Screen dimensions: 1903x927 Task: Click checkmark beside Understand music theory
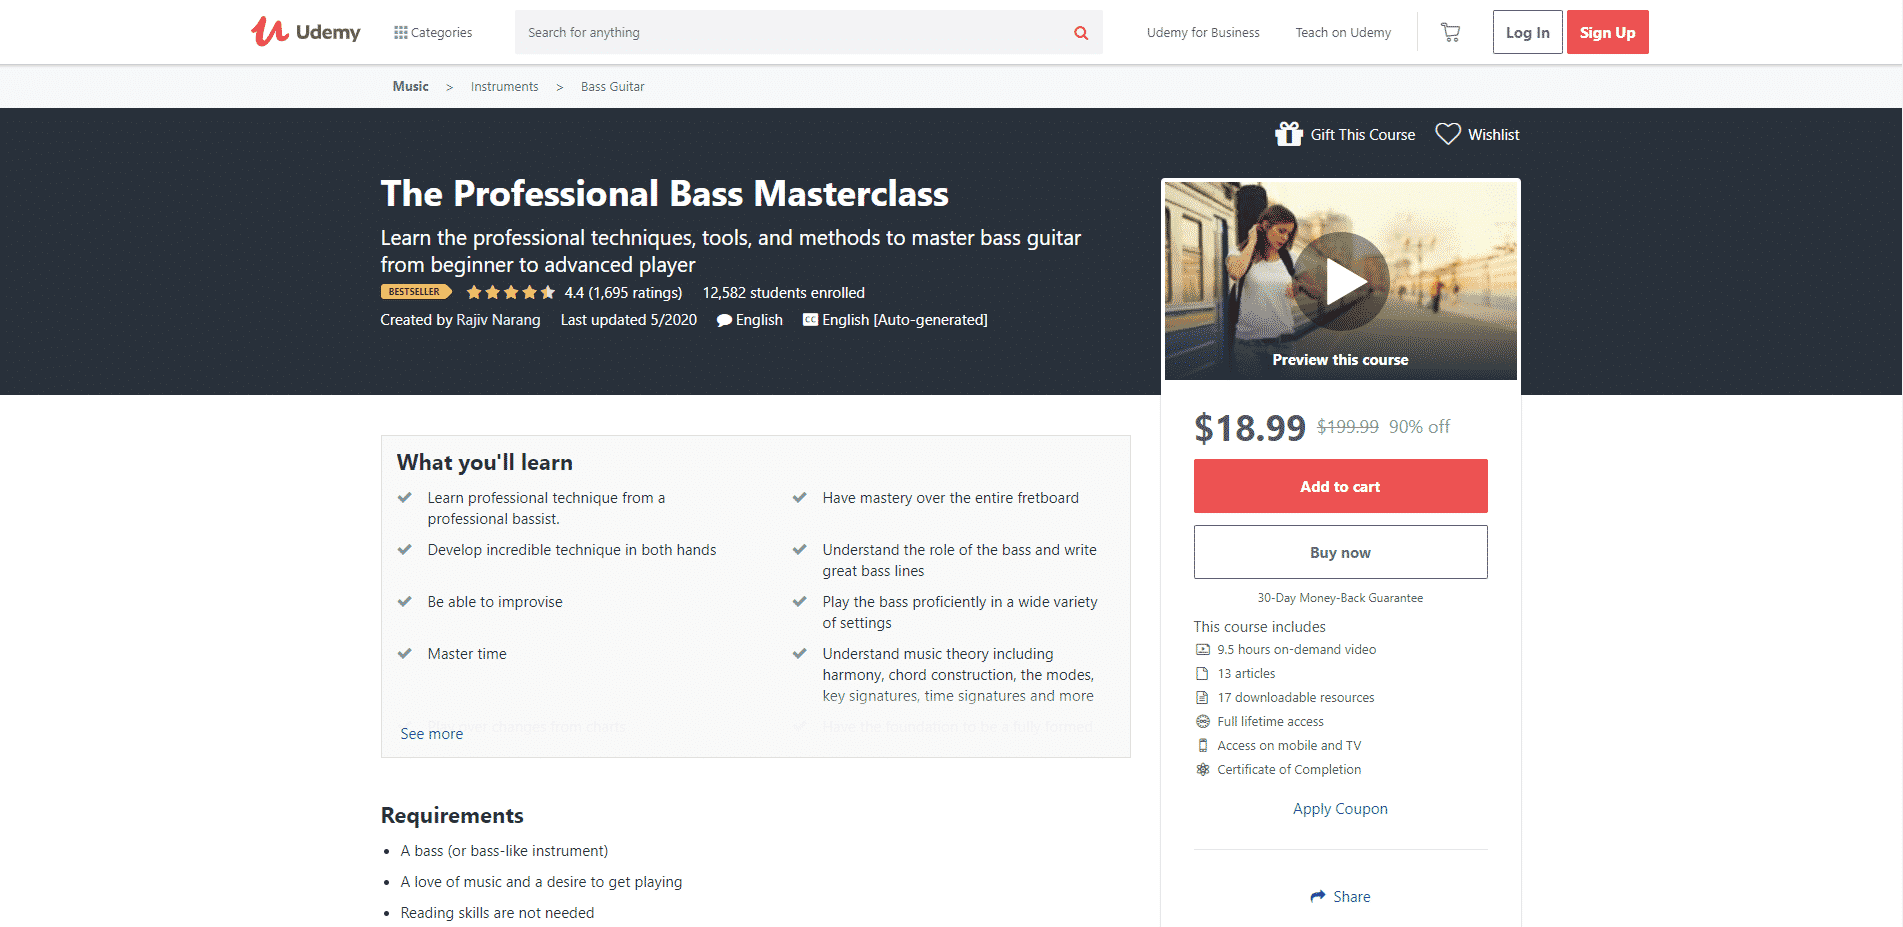point(800,653)
